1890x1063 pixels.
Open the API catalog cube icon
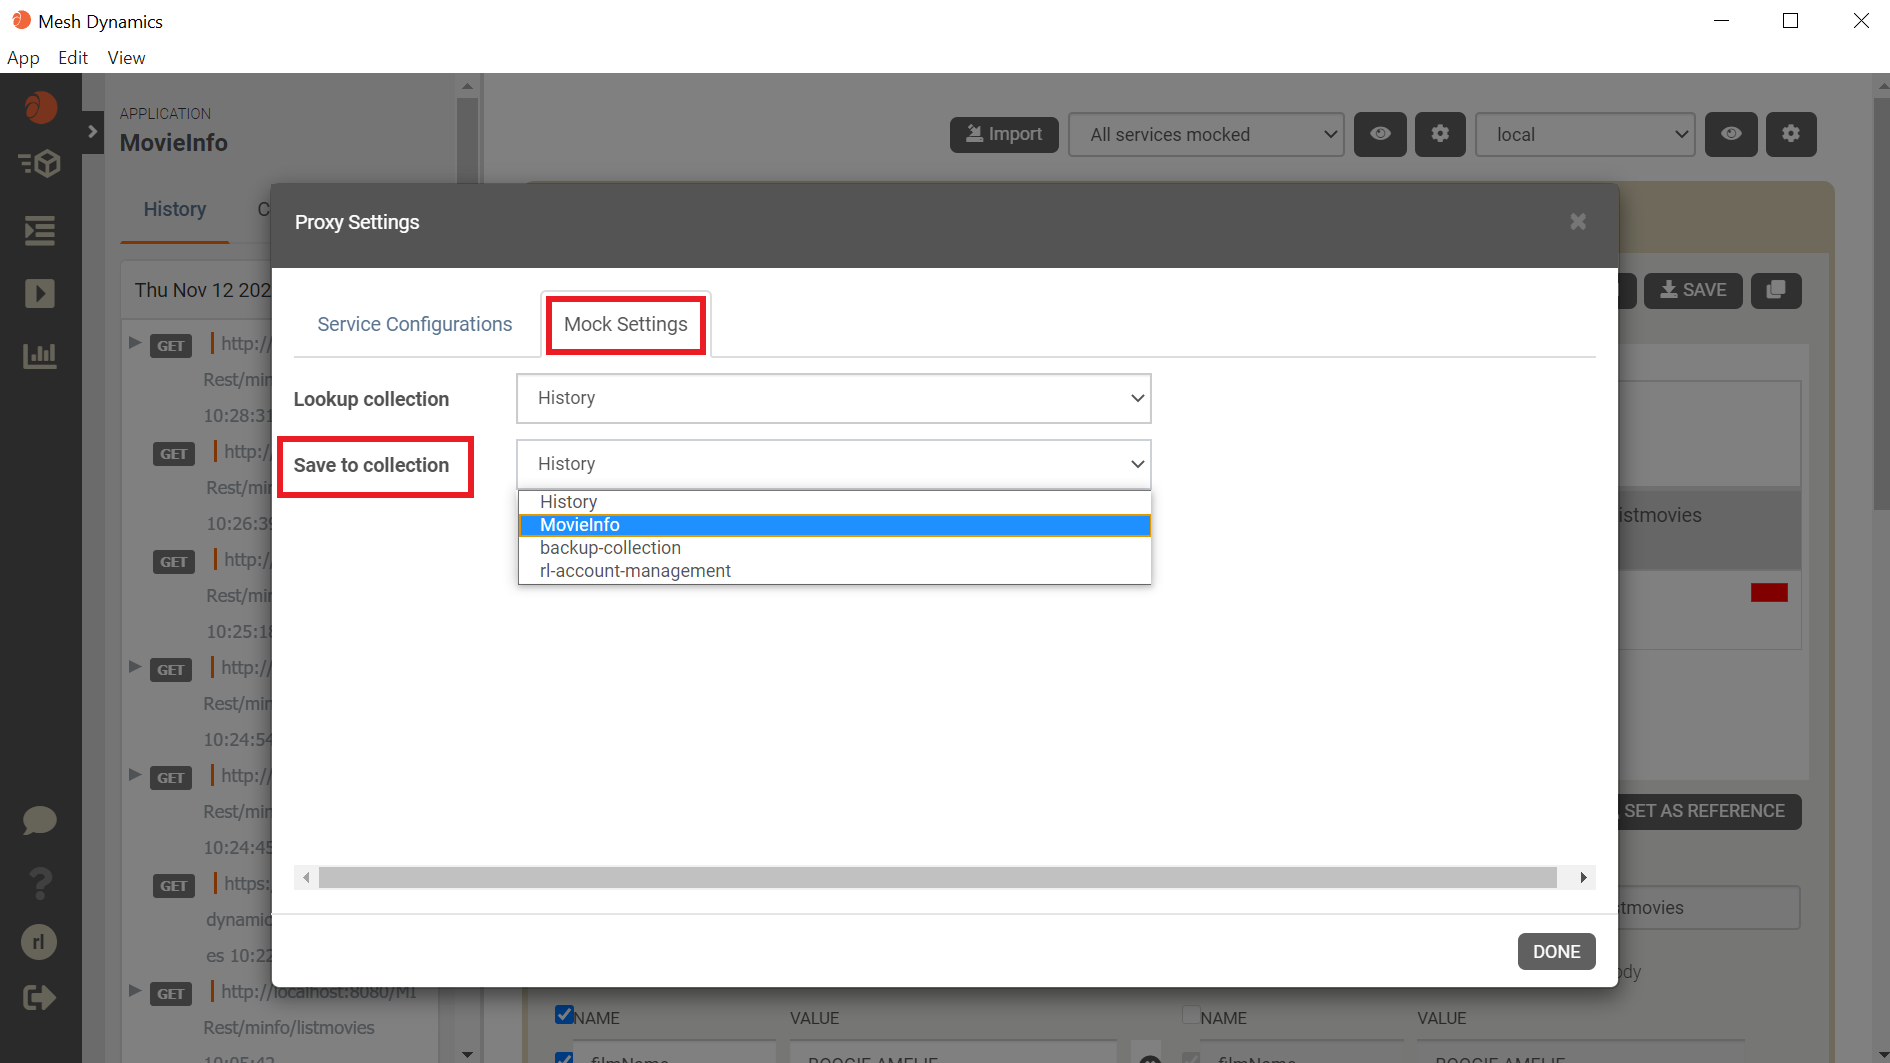click(x=40, y=164)
